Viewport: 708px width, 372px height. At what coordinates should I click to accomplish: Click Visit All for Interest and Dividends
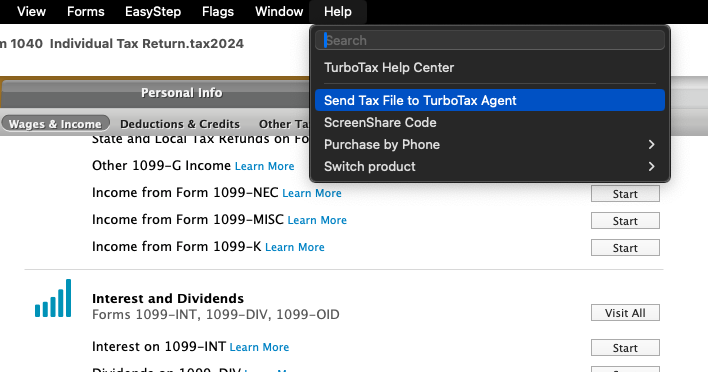pos(625,313)
